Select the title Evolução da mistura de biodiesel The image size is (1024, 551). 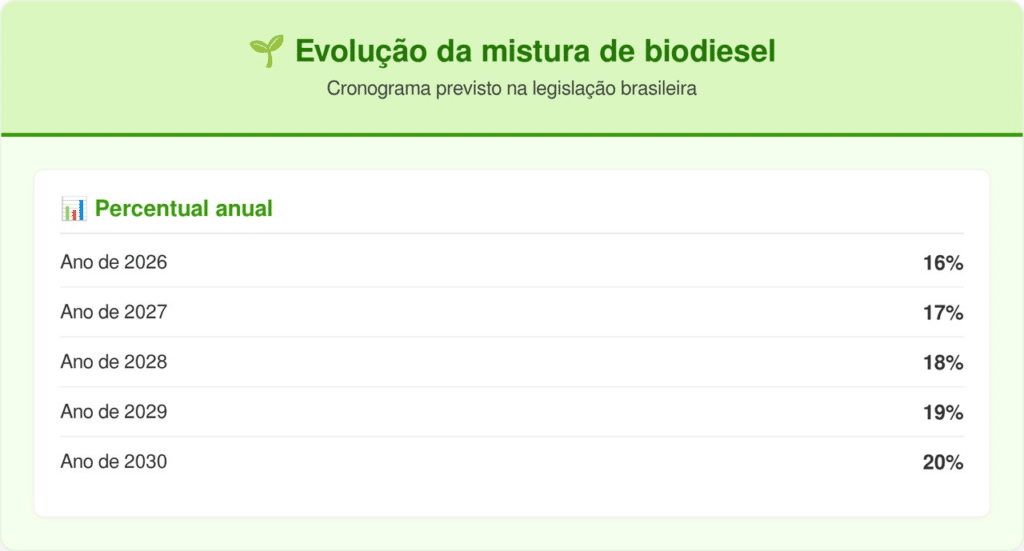(x=535, y=51)
